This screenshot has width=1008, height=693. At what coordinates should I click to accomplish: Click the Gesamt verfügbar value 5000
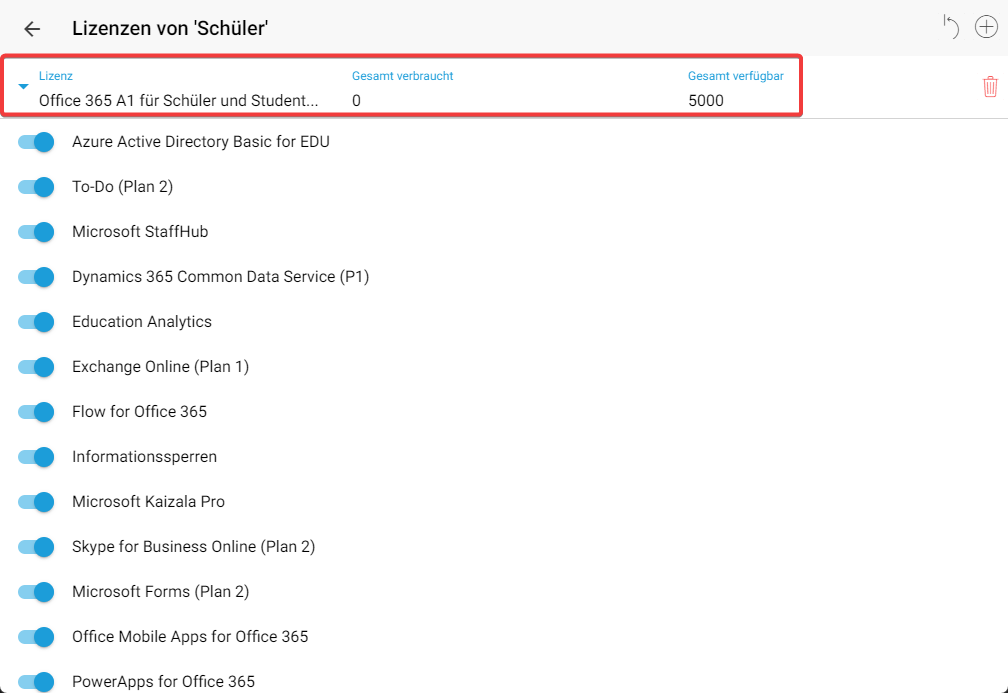click(x=706, y=100)
